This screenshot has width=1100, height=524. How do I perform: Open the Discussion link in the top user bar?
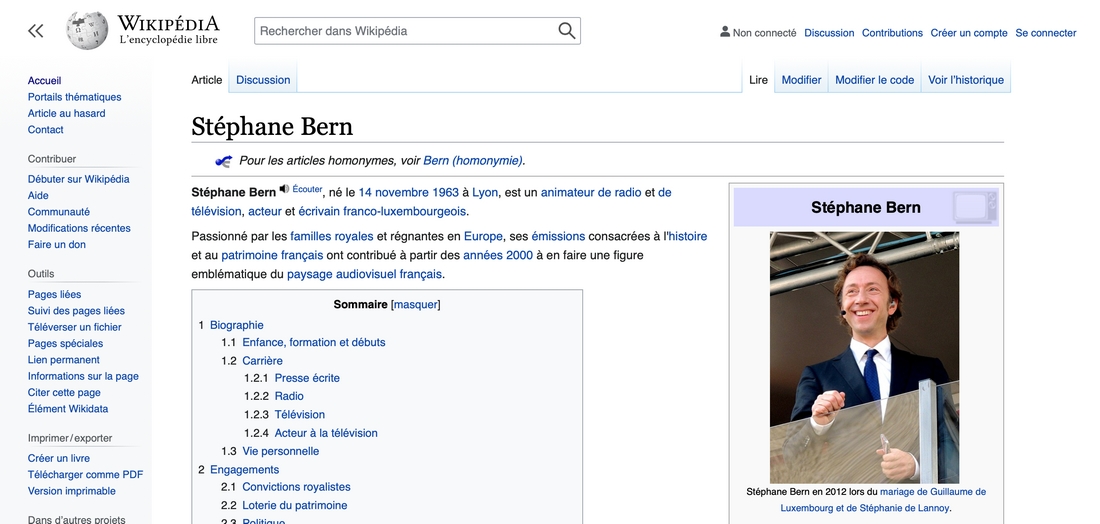point(829,33)
